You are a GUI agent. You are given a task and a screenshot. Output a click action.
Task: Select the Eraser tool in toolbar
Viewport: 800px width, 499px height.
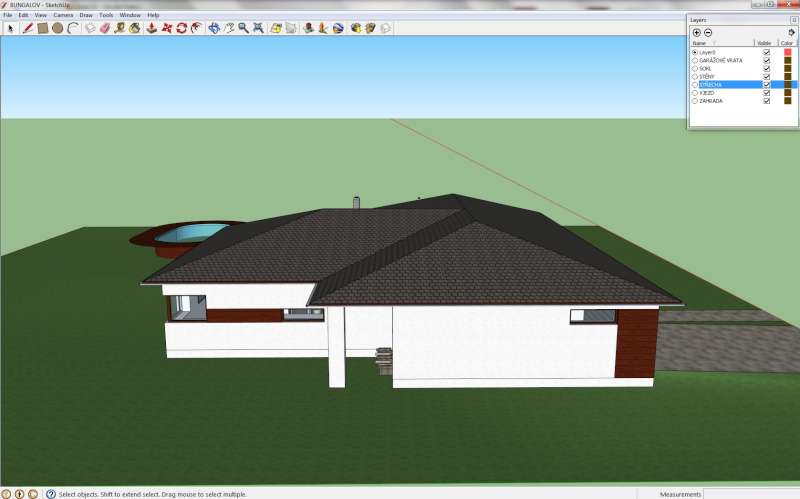[x=103, y=28]
